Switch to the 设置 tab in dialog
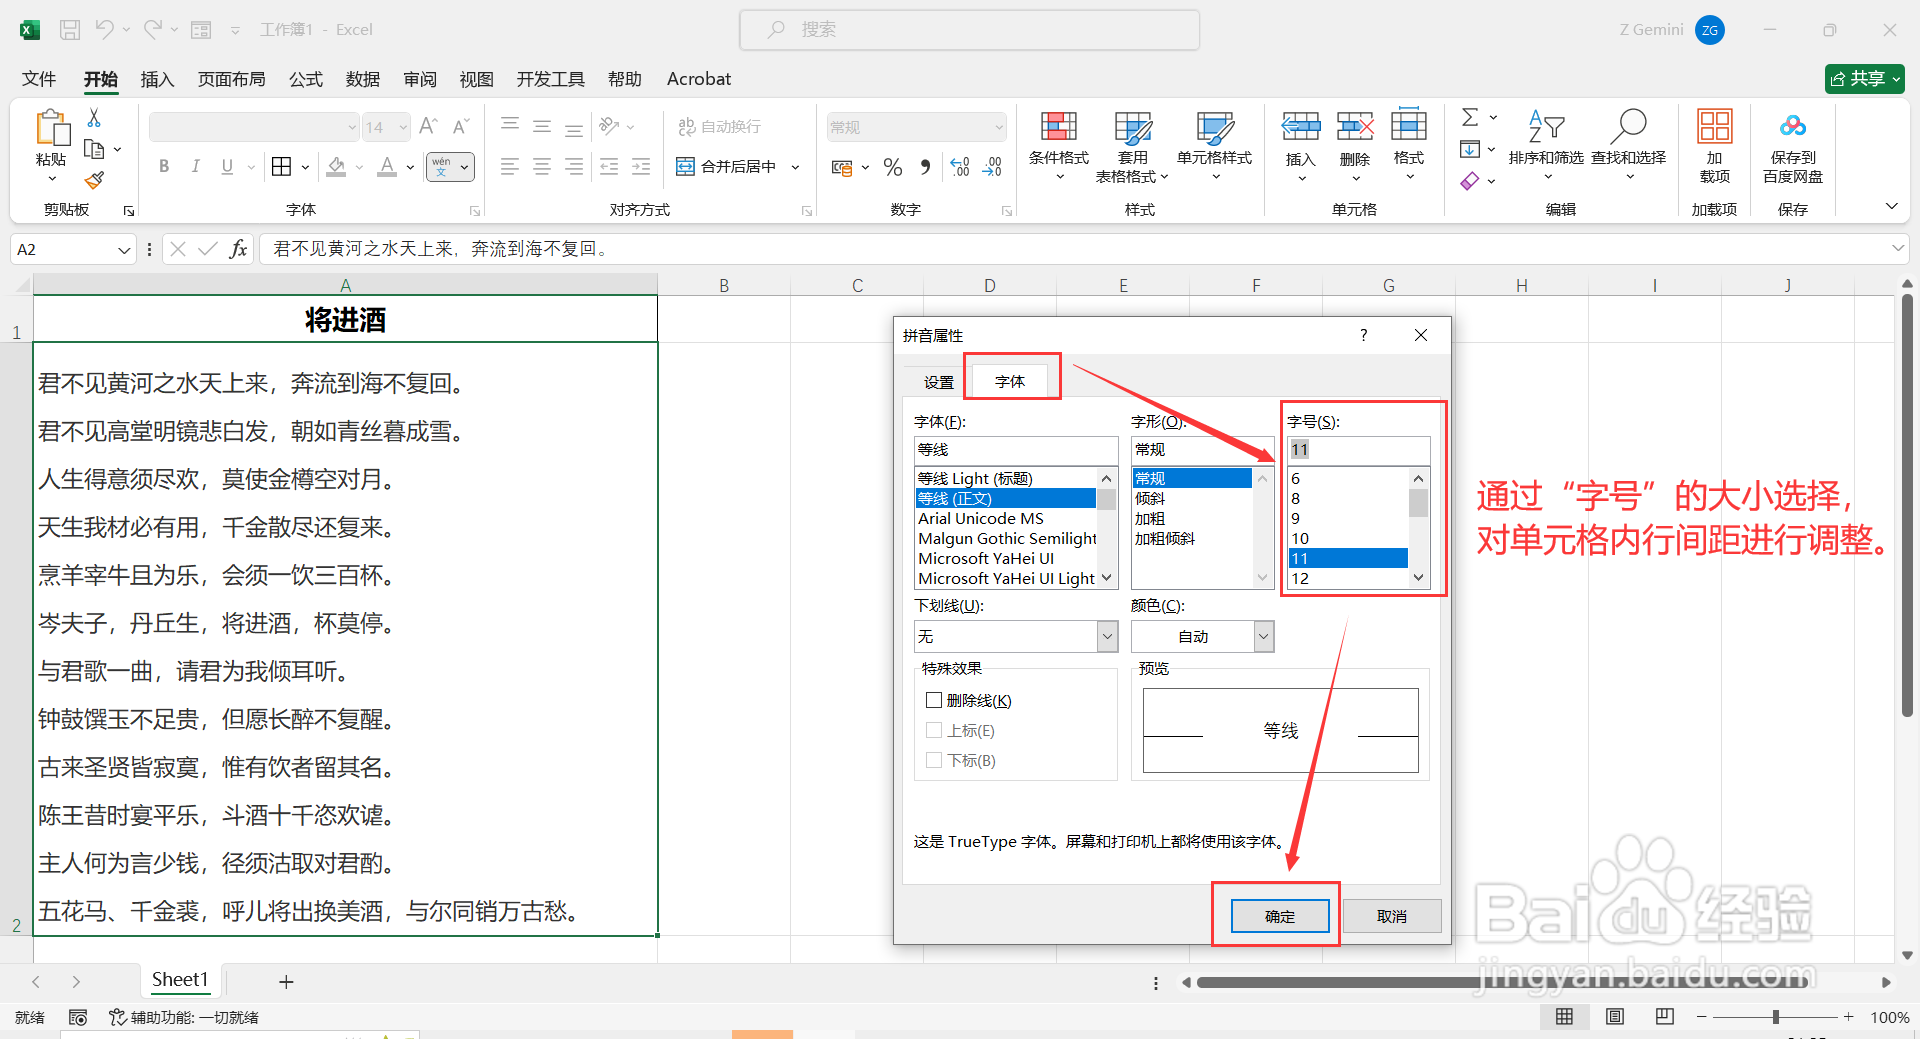 point(938,381)
